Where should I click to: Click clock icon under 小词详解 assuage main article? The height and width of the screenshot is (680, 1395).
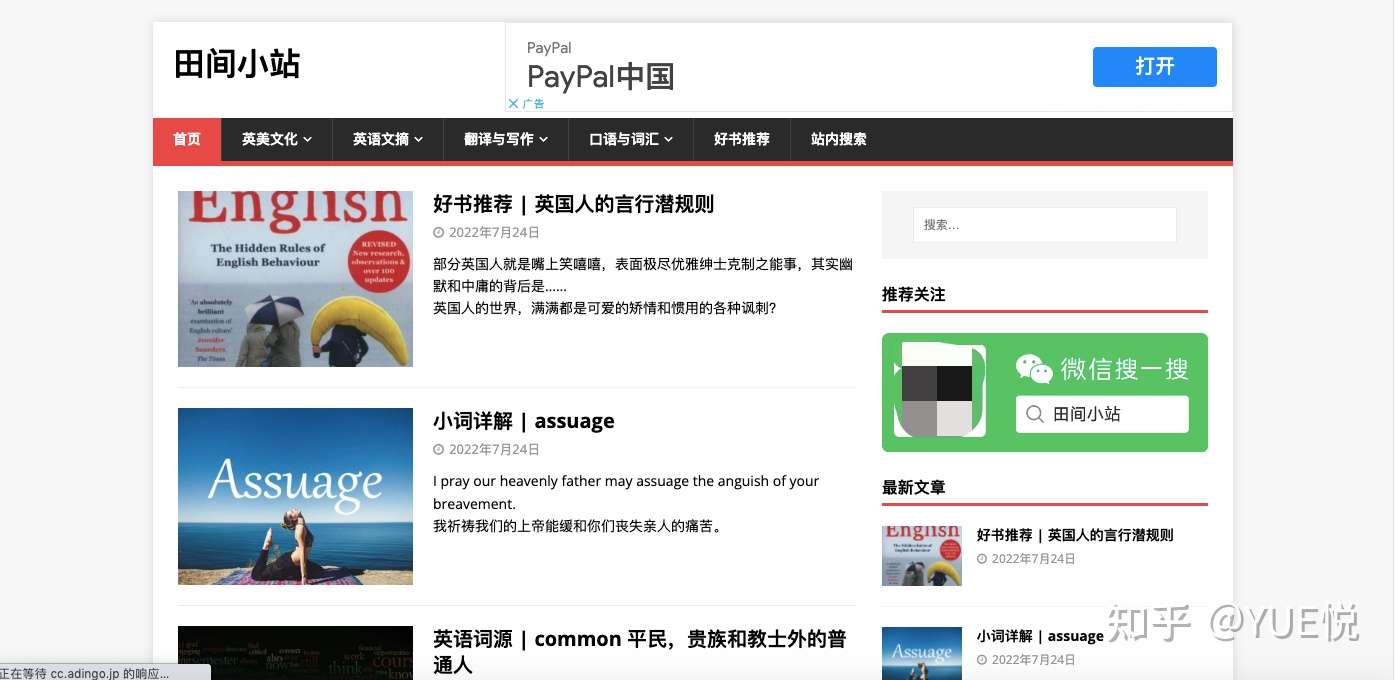pos(438,450)
